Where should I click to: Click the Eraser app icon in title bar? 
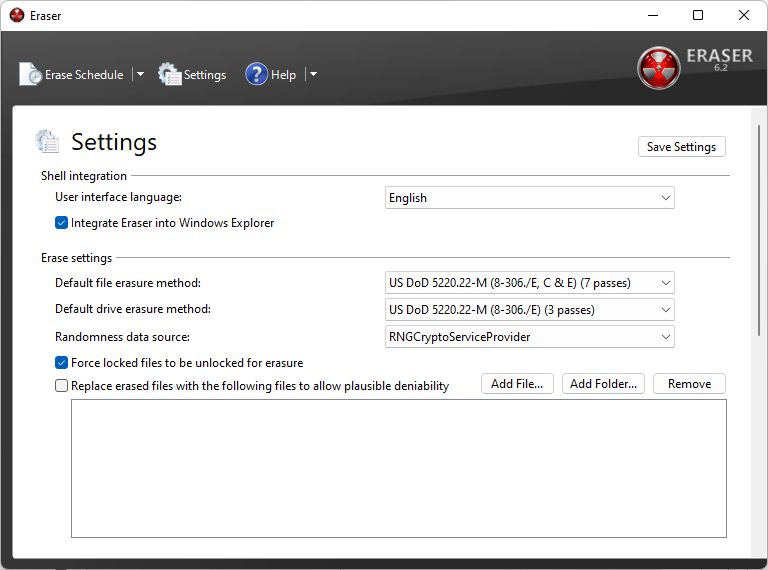pos(17,15)
